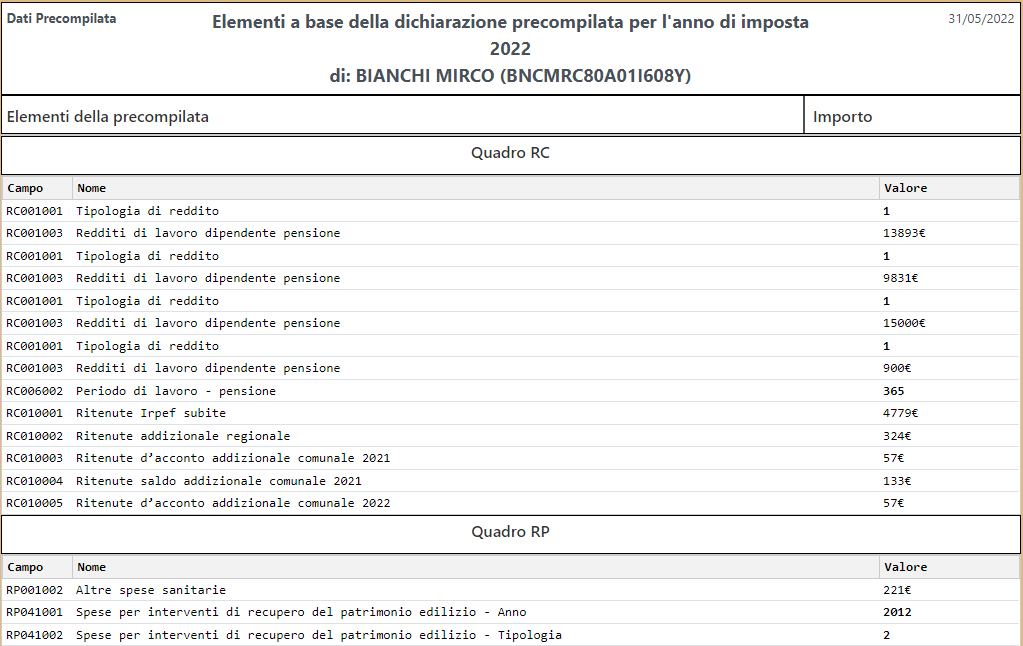Select the Quadro RP section header
The width and height of the screenshot is (1023, 646).
[510, 533]
